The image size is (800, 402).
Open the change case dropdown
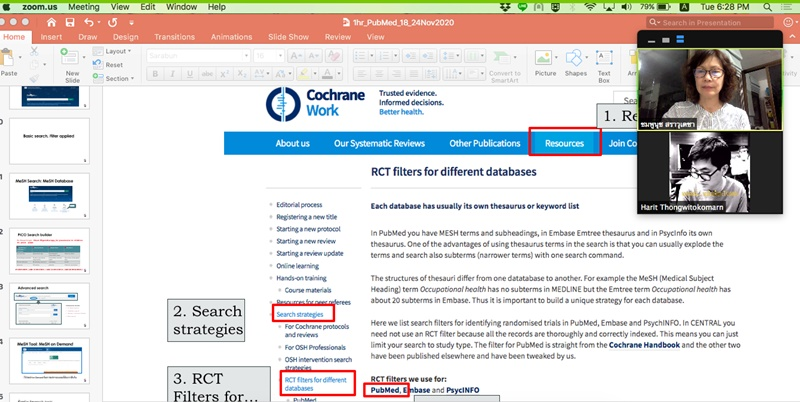283,74
